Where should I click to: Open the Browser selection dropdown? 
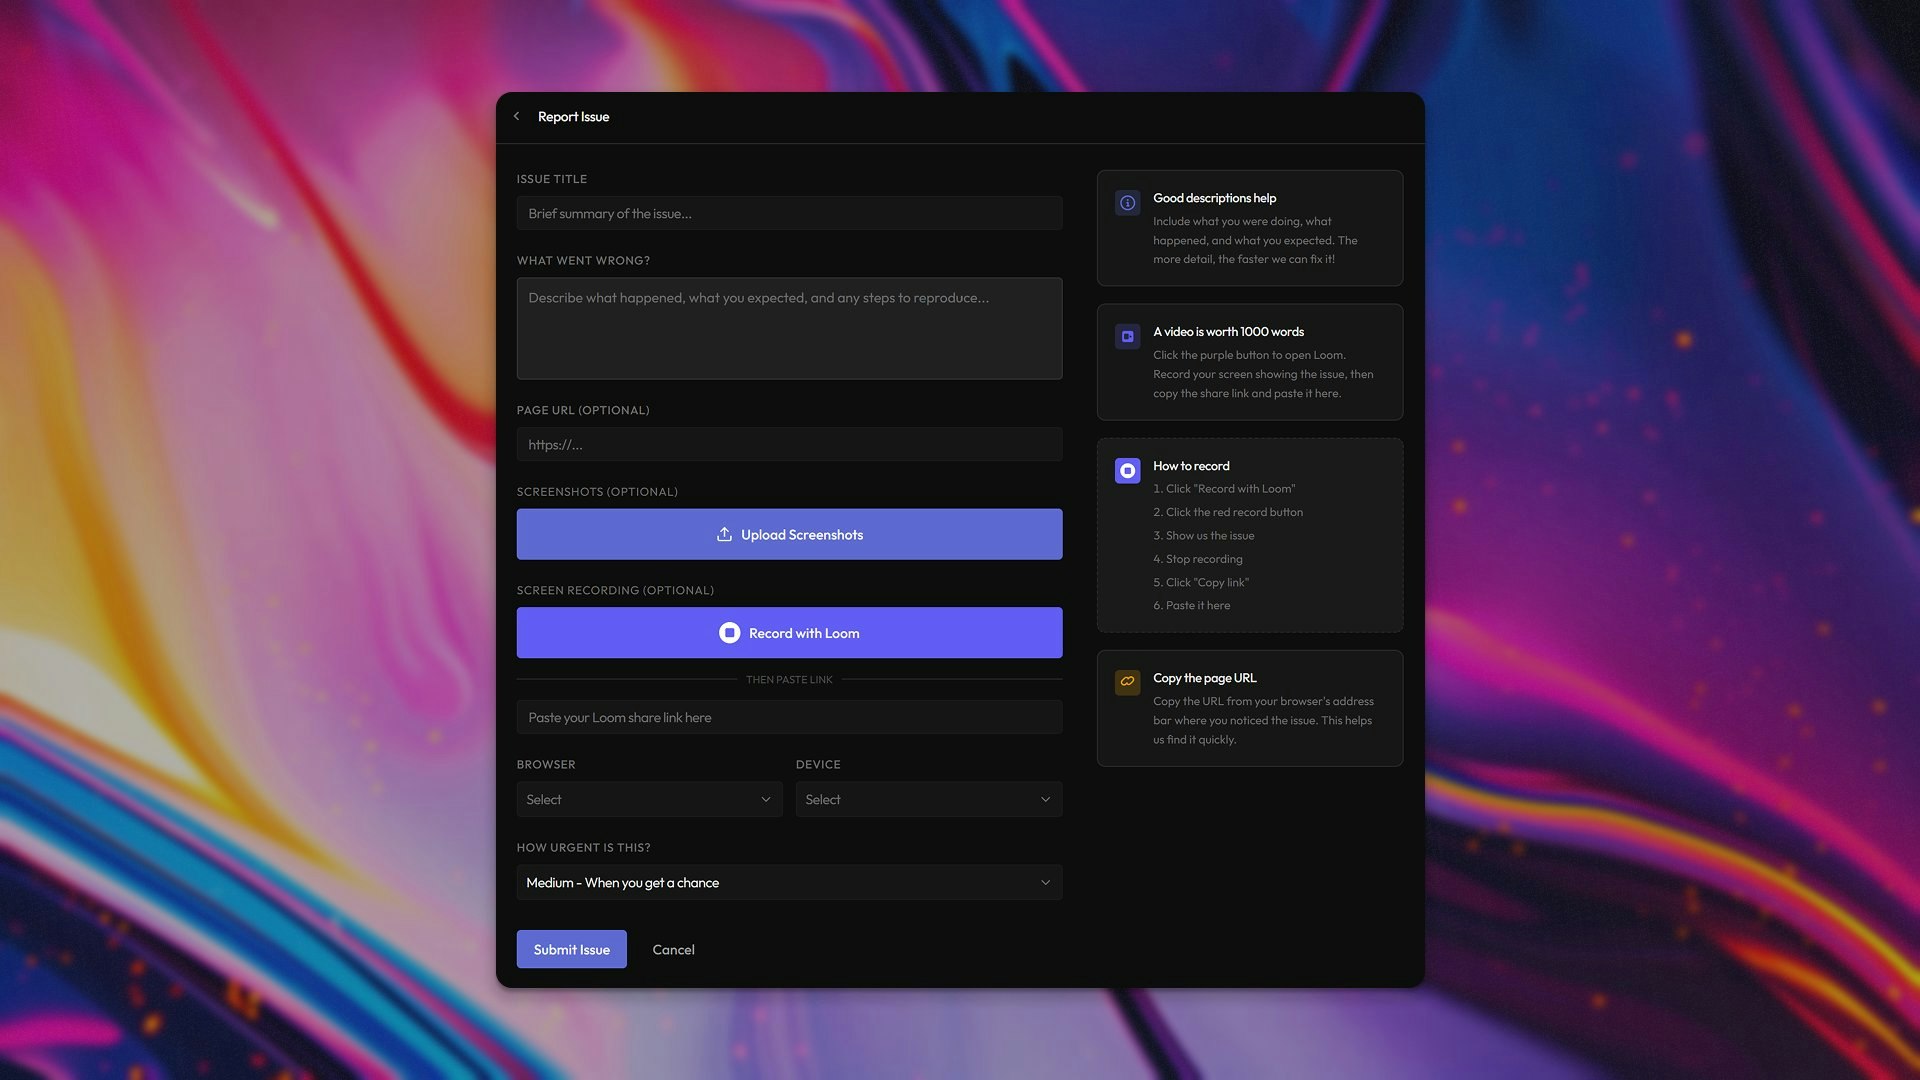coord(649,799)
